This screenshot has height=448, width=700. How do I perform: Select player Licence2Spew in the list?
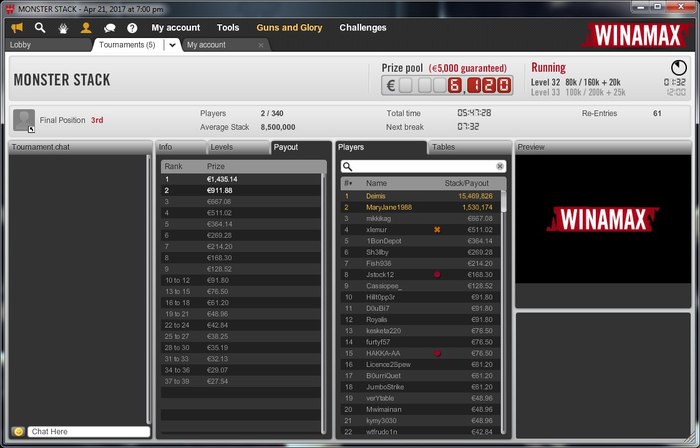(421, 364)
